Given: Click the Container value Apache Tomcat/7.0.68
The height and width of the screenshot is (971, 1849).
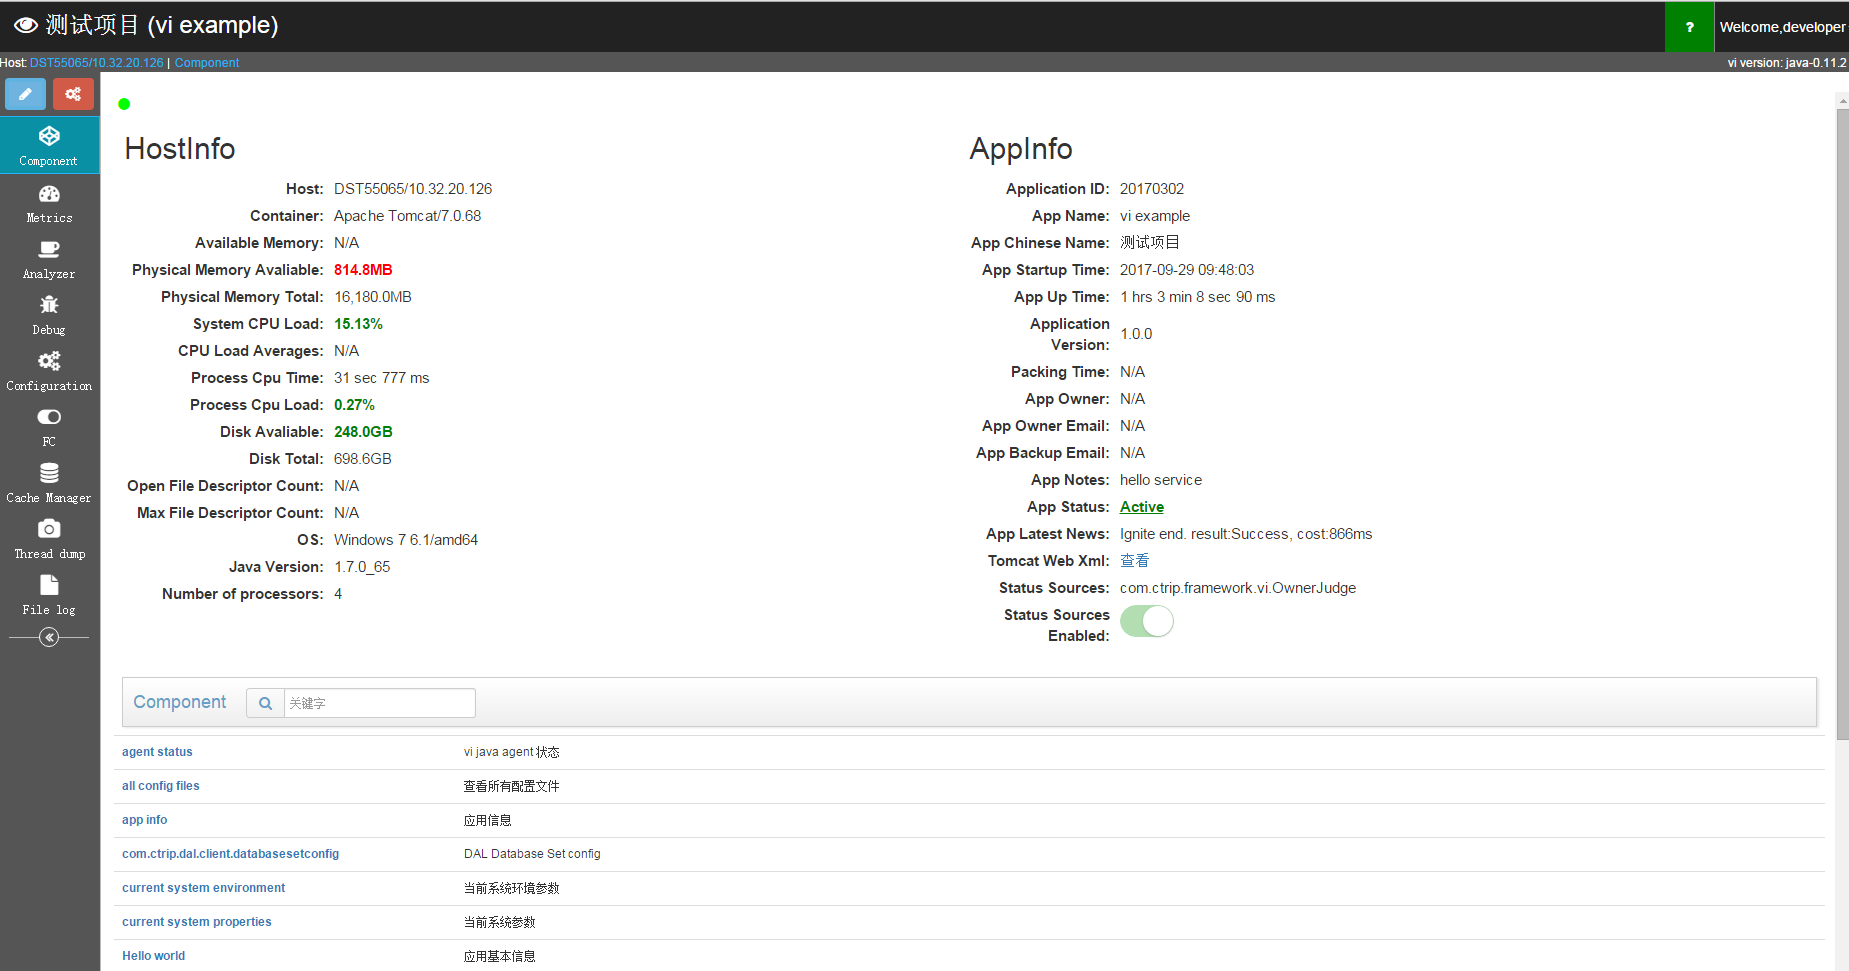Looking at the screenshot, I should (x=407, y=216).
